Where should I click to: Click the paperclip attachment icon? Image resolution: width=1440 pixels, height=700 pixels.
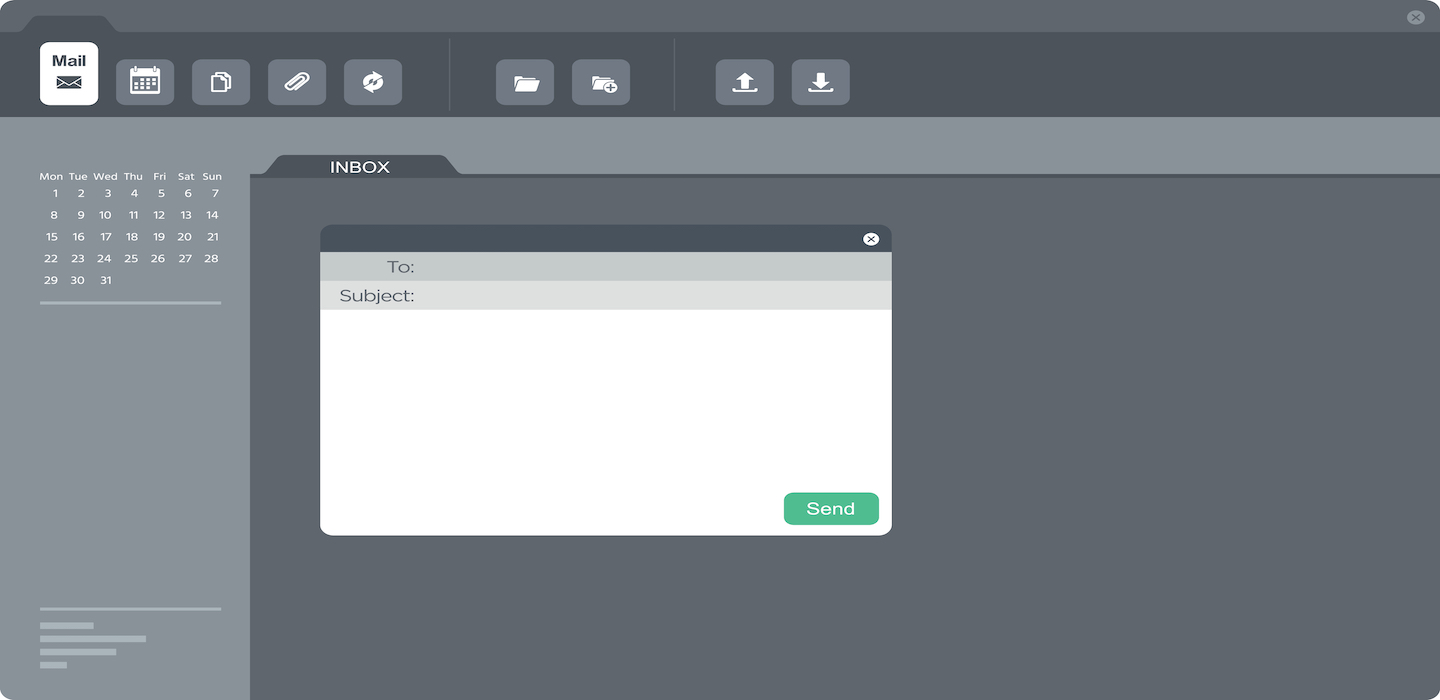click(297, 82)
